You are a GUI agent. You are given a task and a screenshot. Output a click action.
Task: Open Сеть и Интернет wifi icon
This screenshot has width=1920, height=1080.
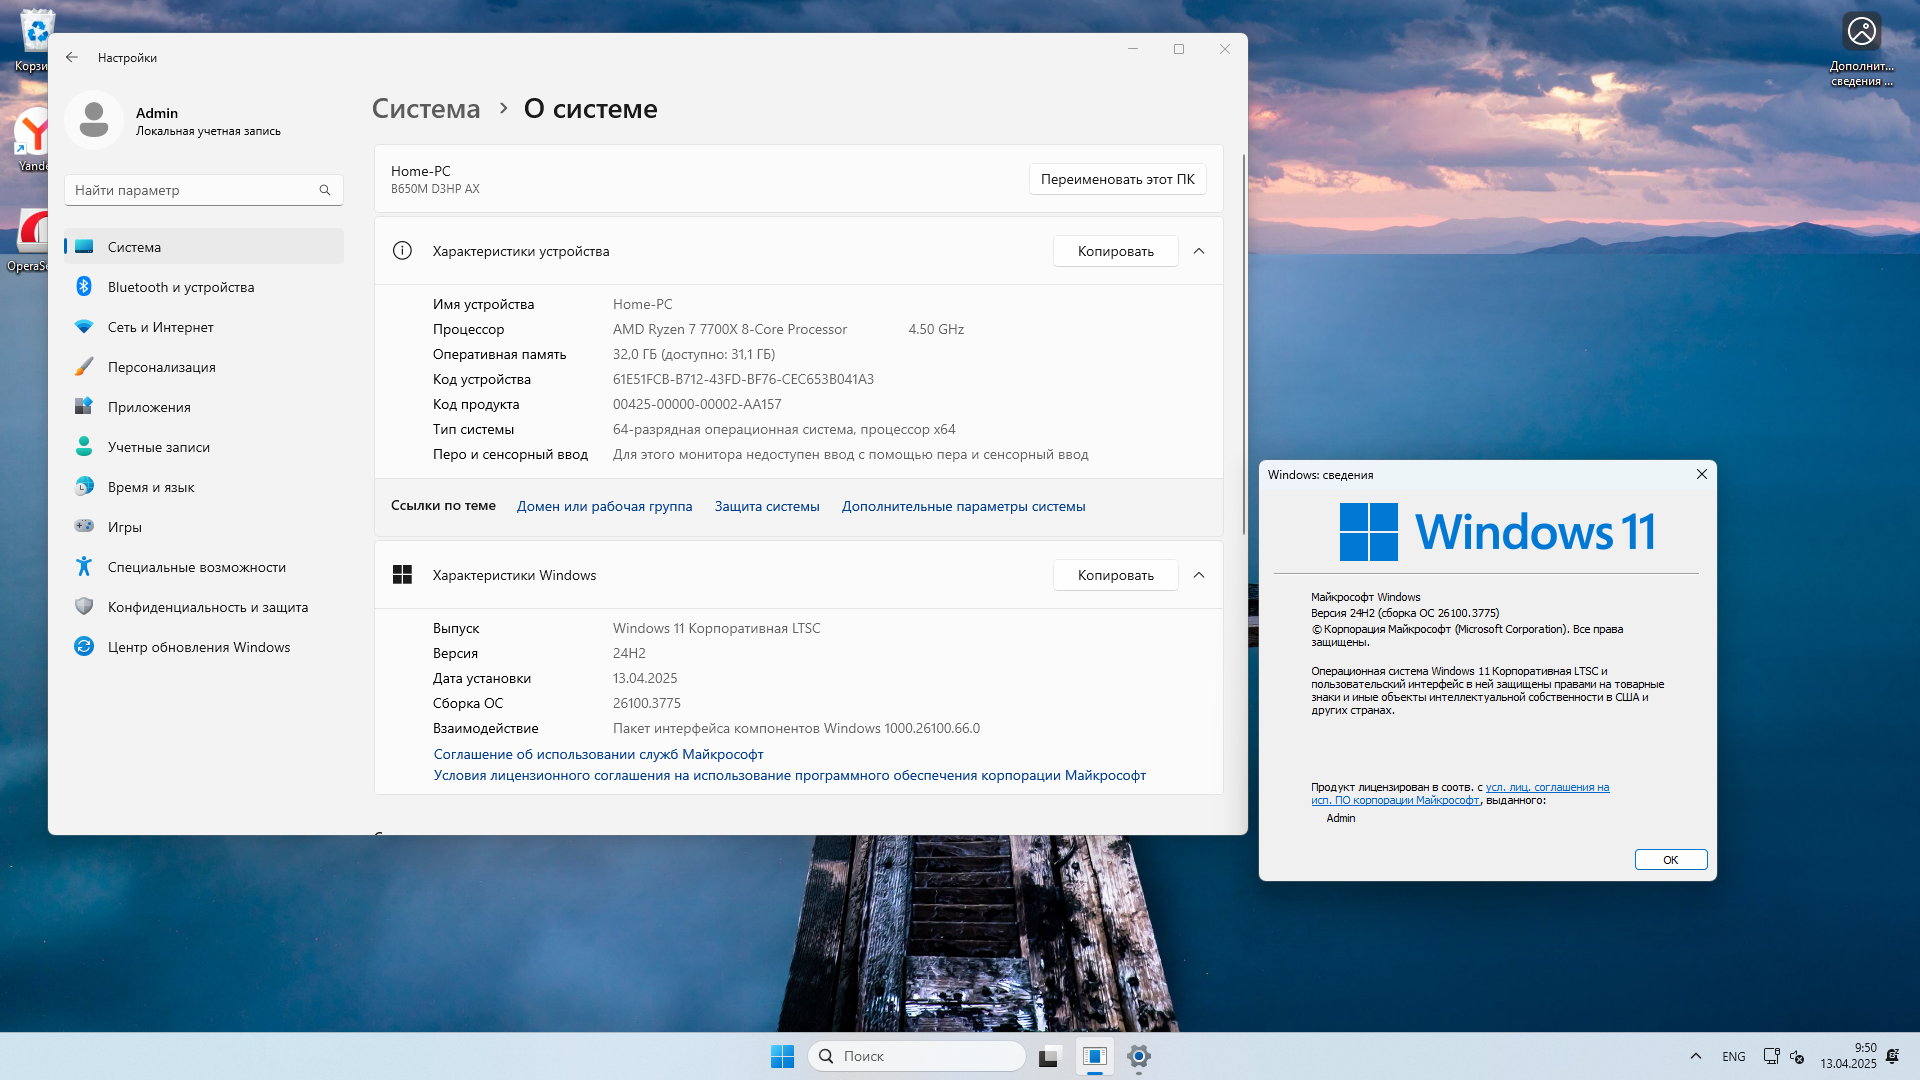(84, 327)
